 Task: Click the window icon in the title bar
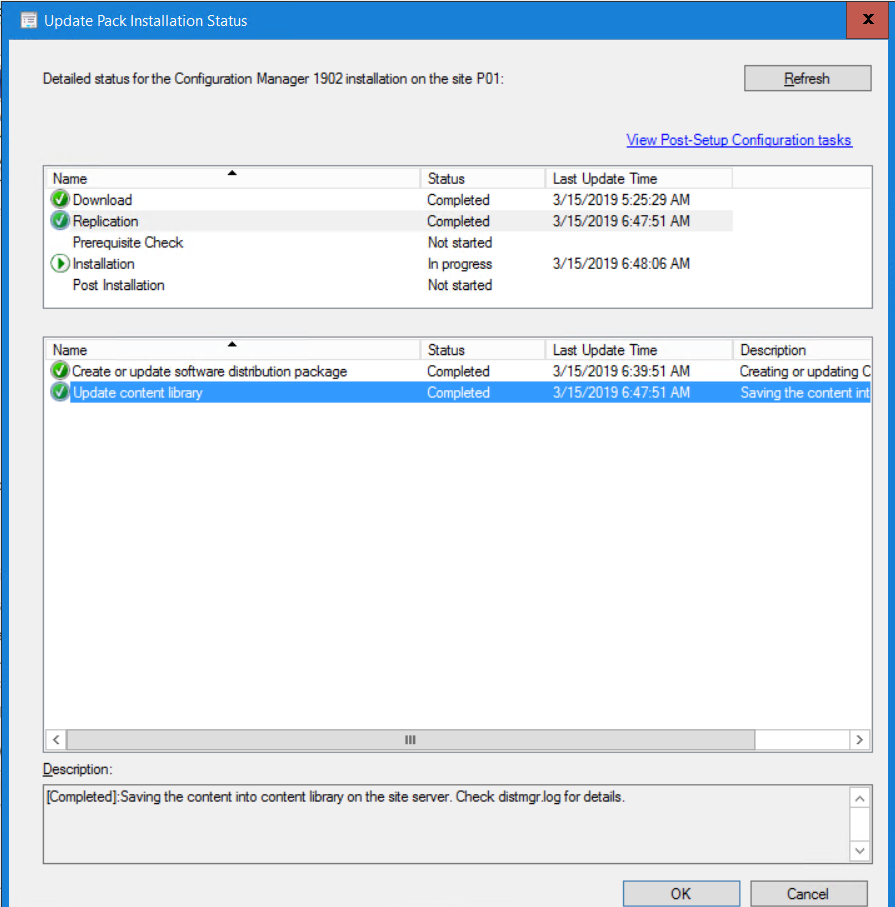point(28,20)
